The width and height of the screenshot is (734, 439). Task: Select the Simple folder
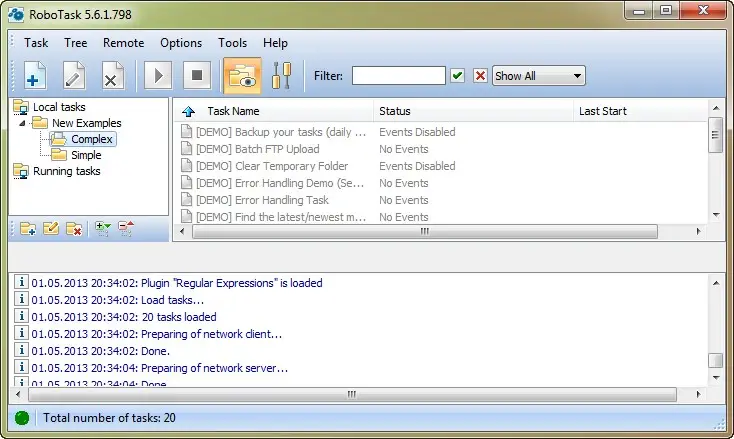click(x=86, y=155)
